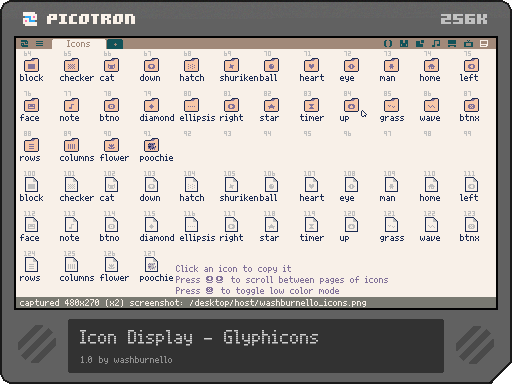Copy the left file icon numbered 111
Screen dimensions: 512x384
(471, 185)
